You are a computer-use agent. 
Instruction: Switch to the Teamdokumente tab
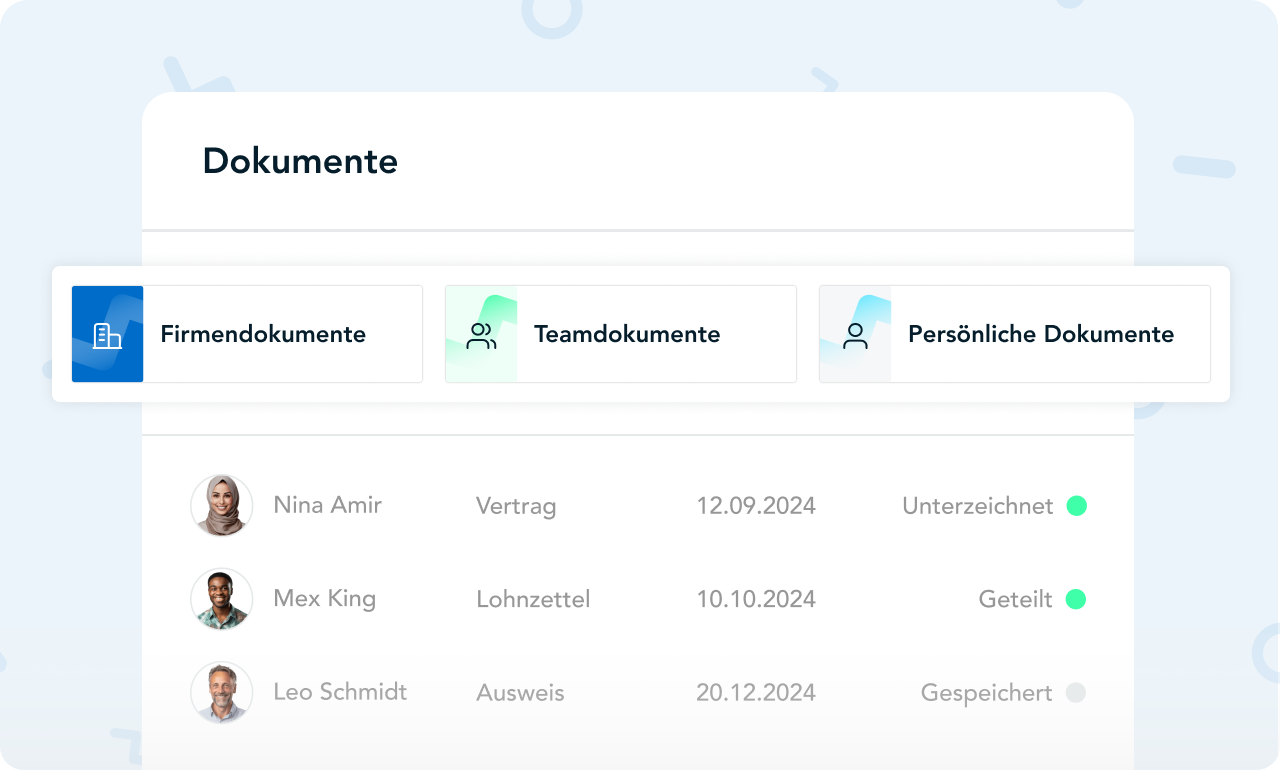tap(627, 334)
